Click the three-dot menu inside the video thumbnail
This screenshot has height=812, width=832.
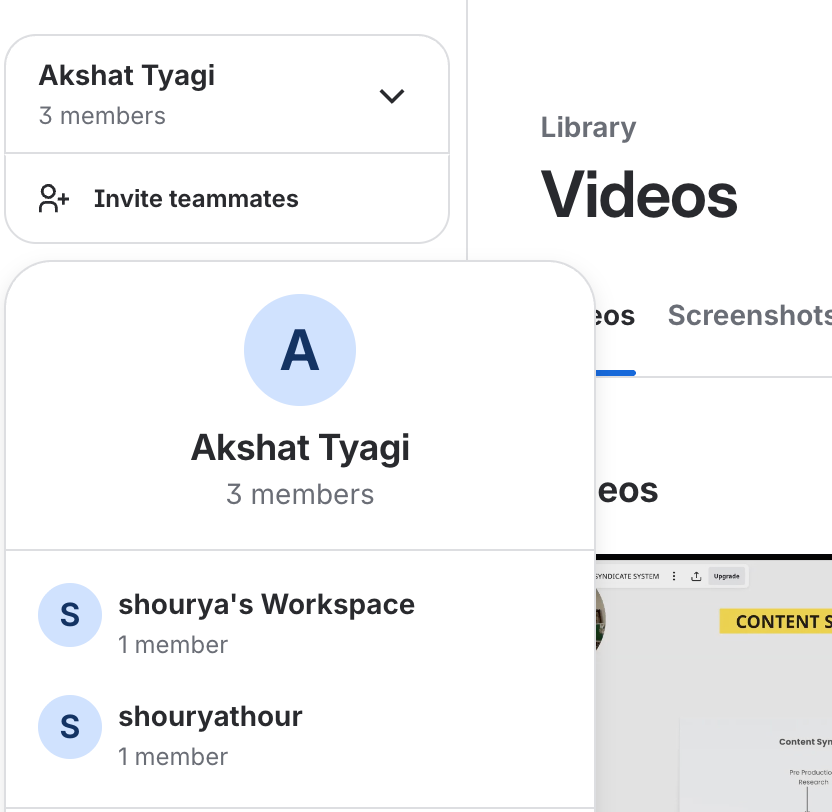click(x=674, y=576)
